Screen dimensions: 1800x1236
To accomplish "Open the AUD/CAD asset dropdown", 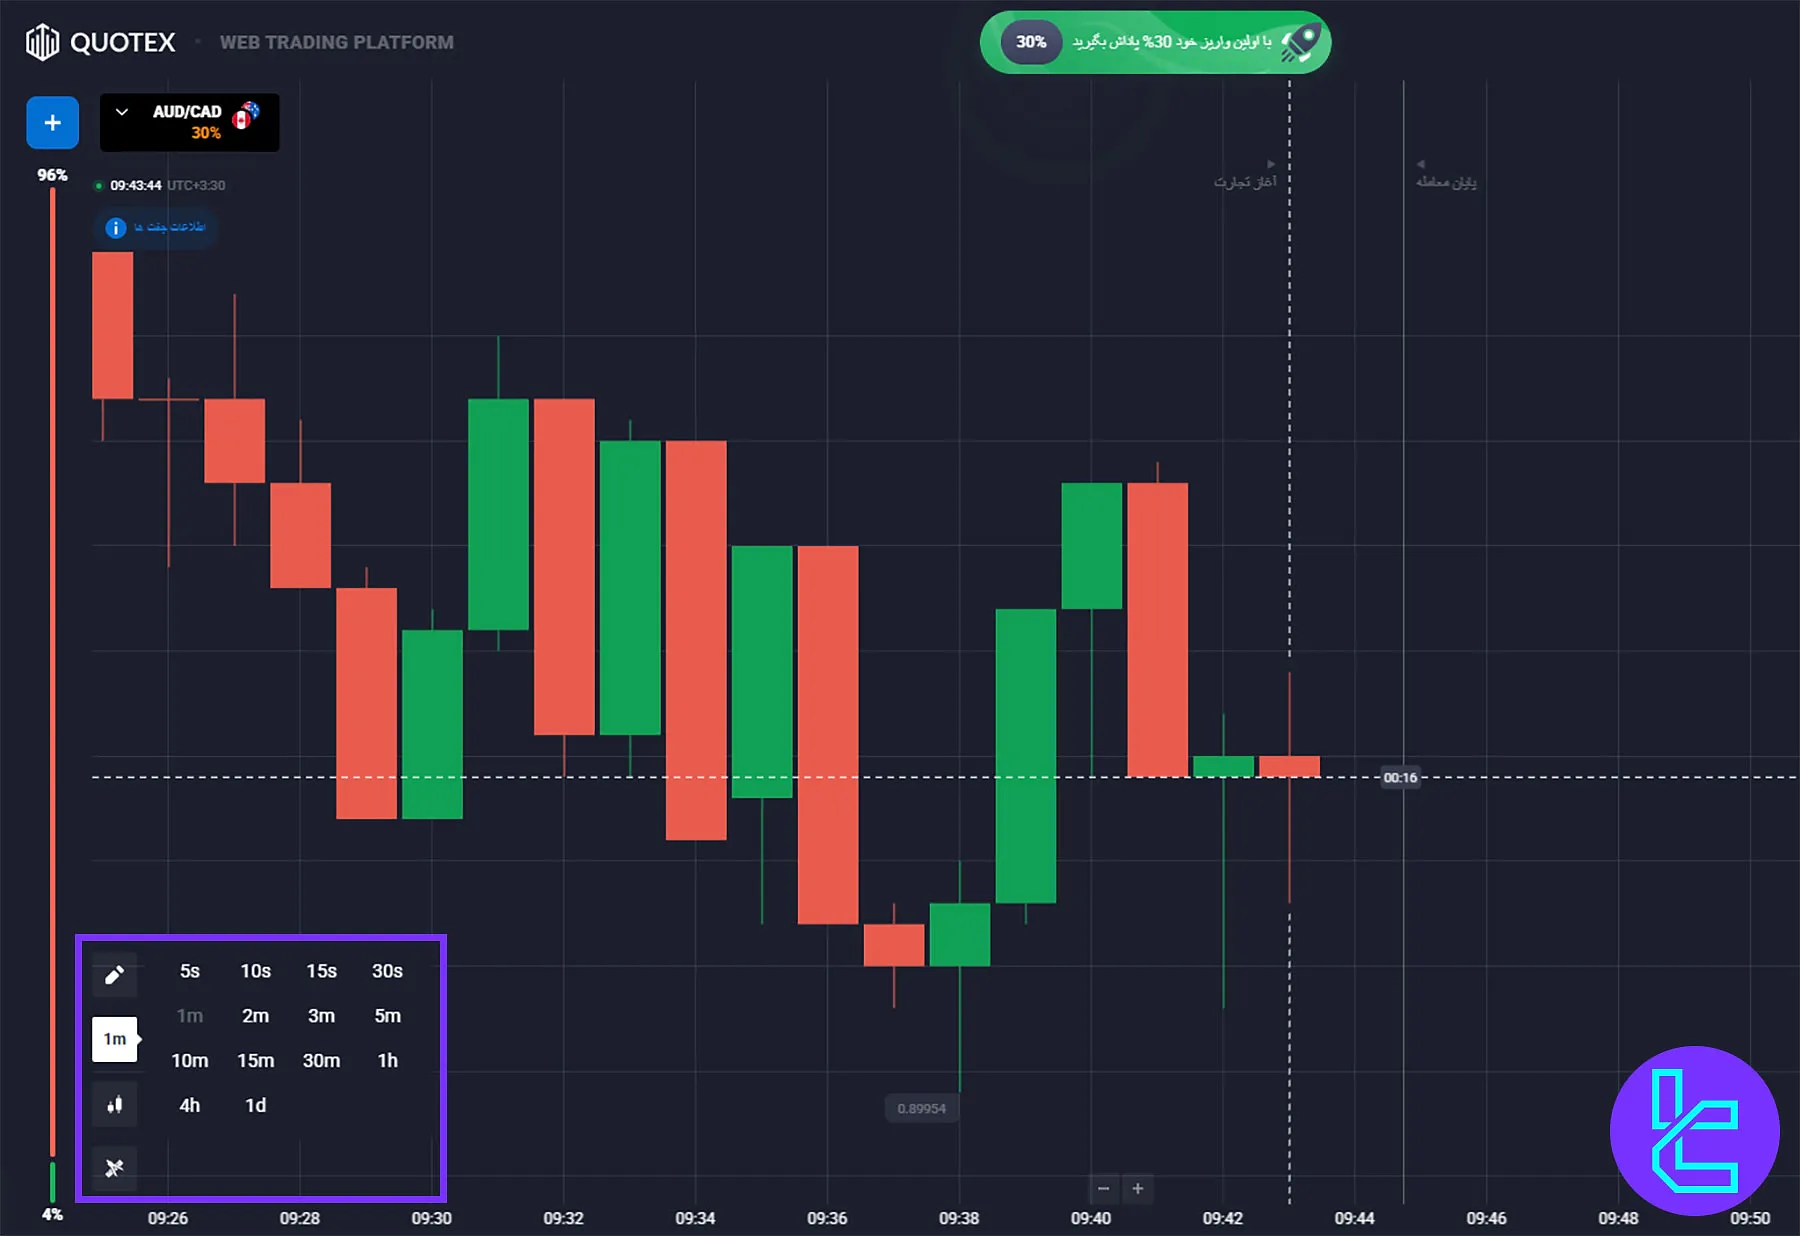I will (190, 122).
